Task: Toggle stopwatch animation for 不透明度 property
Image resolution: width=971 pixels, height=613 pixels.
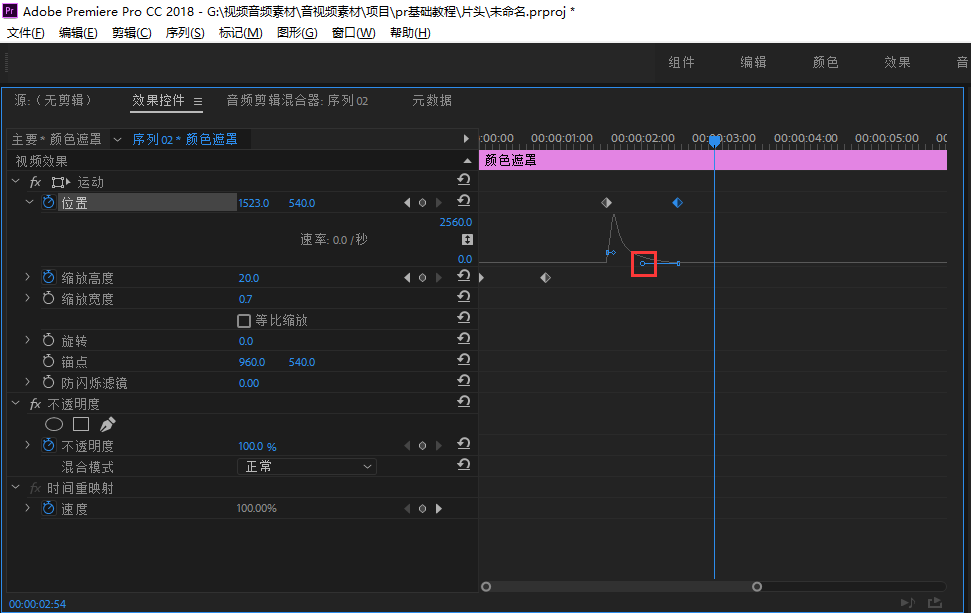Action: 48,445
